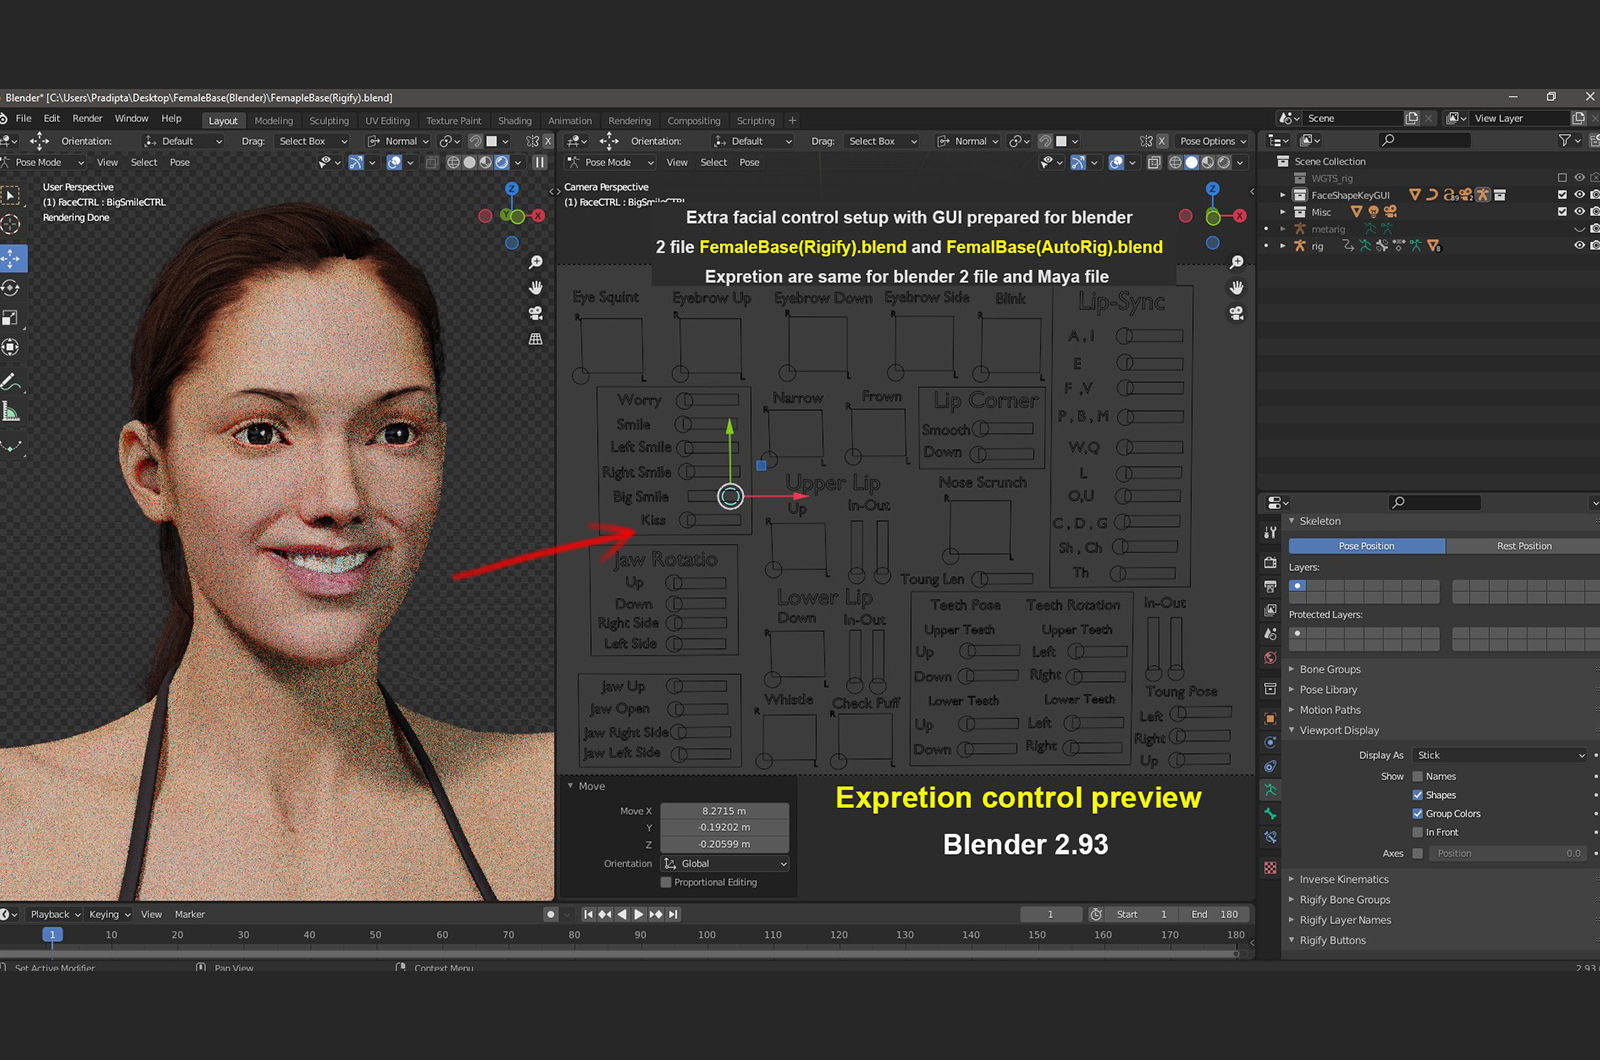Tick the Axes checkbox
The height and width of the screenshot is (1060, 1600).
(1417, 853)
